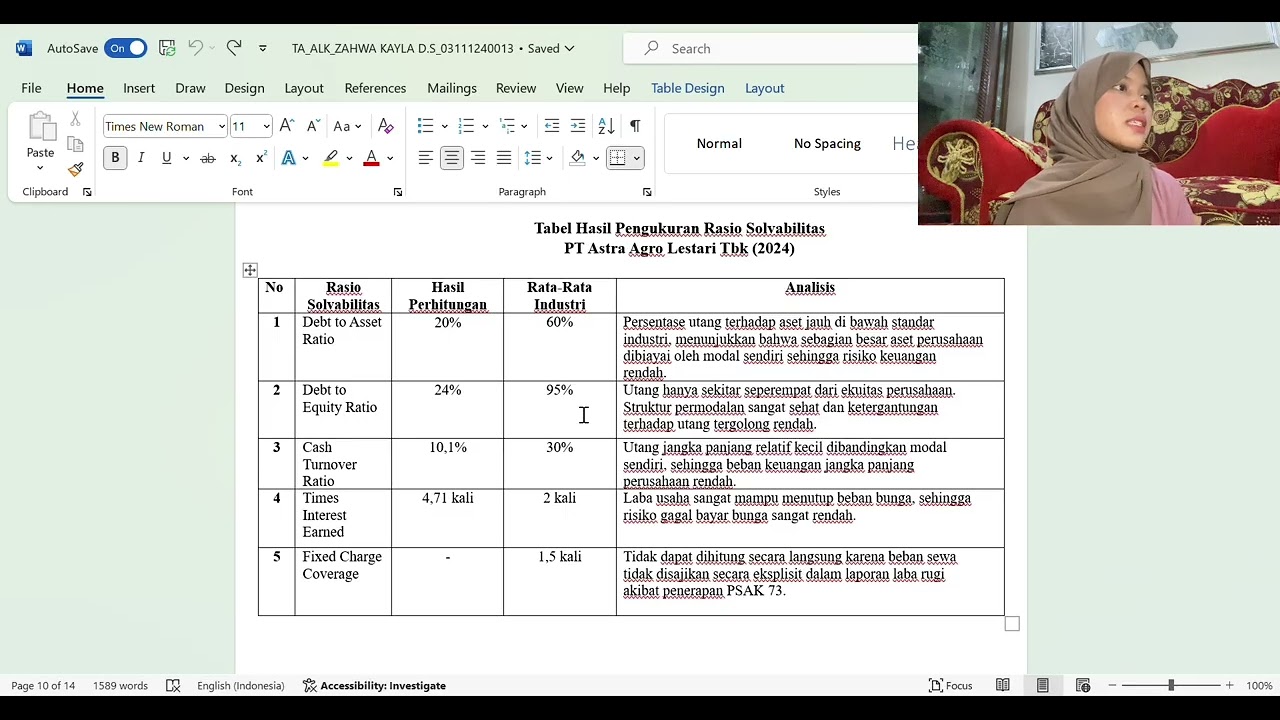The image size is (1280, 720).
Task: Toggle Center alignment button
Action: click(452, 158)
